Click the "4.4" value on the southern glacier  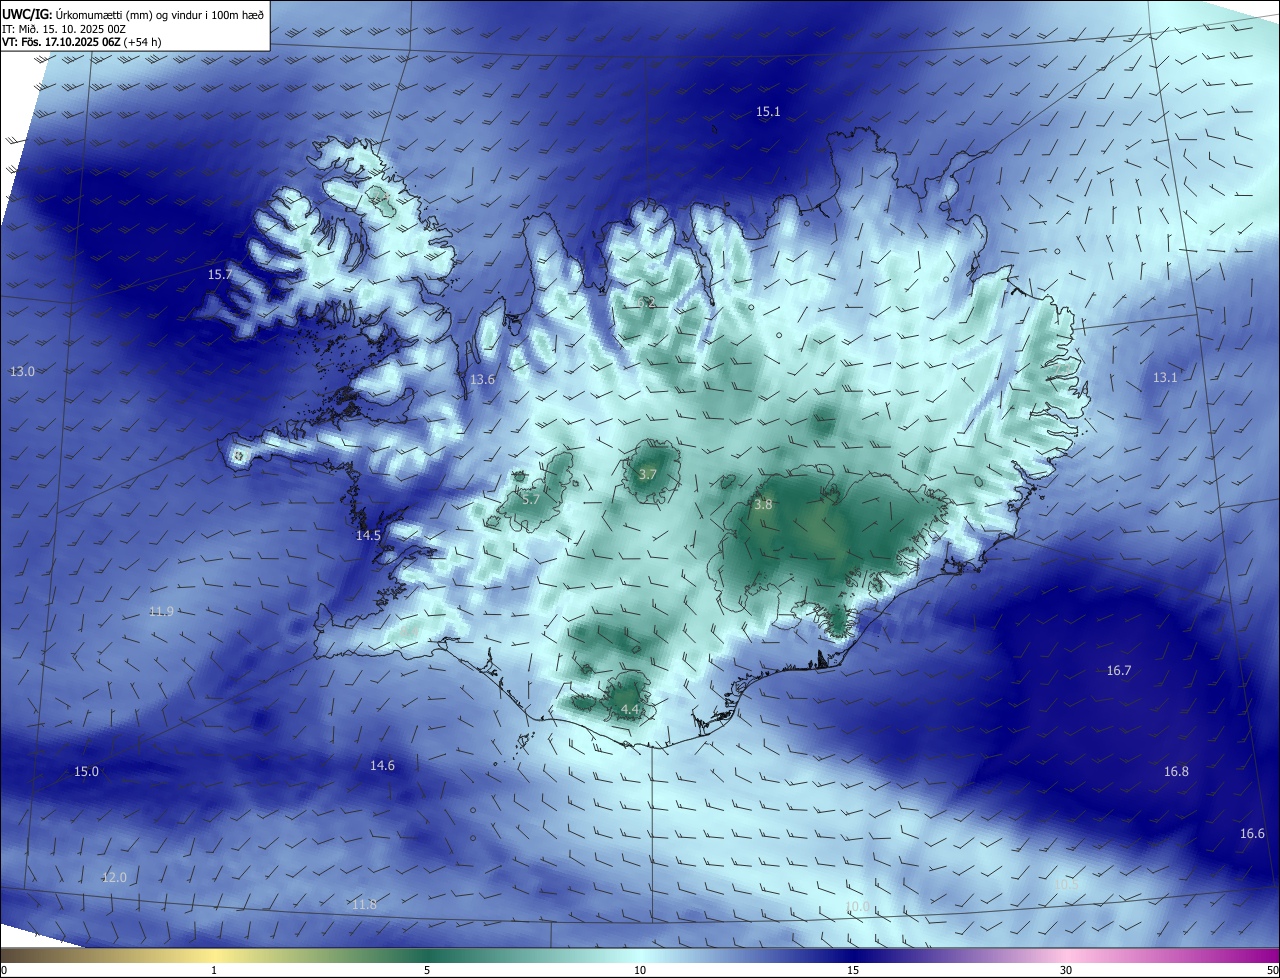pyautogui.click(x=629, y=709)
